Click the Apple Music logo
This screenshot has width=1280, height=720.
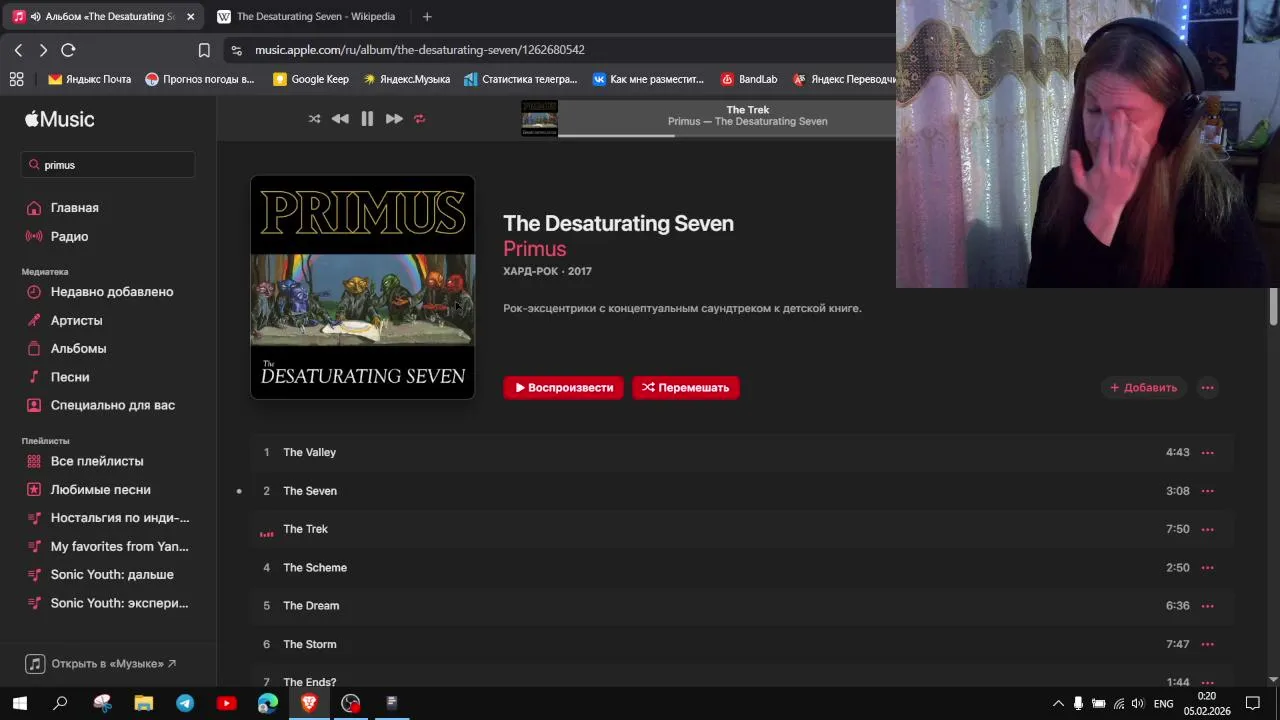[60, 119]
